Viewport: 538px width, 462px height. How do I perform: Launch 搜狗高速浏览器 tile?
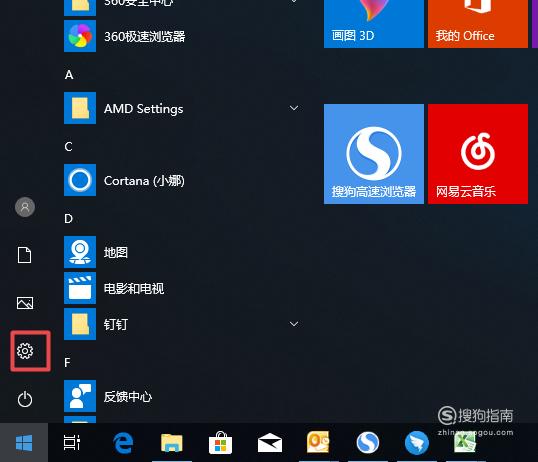tap(374, 154)
